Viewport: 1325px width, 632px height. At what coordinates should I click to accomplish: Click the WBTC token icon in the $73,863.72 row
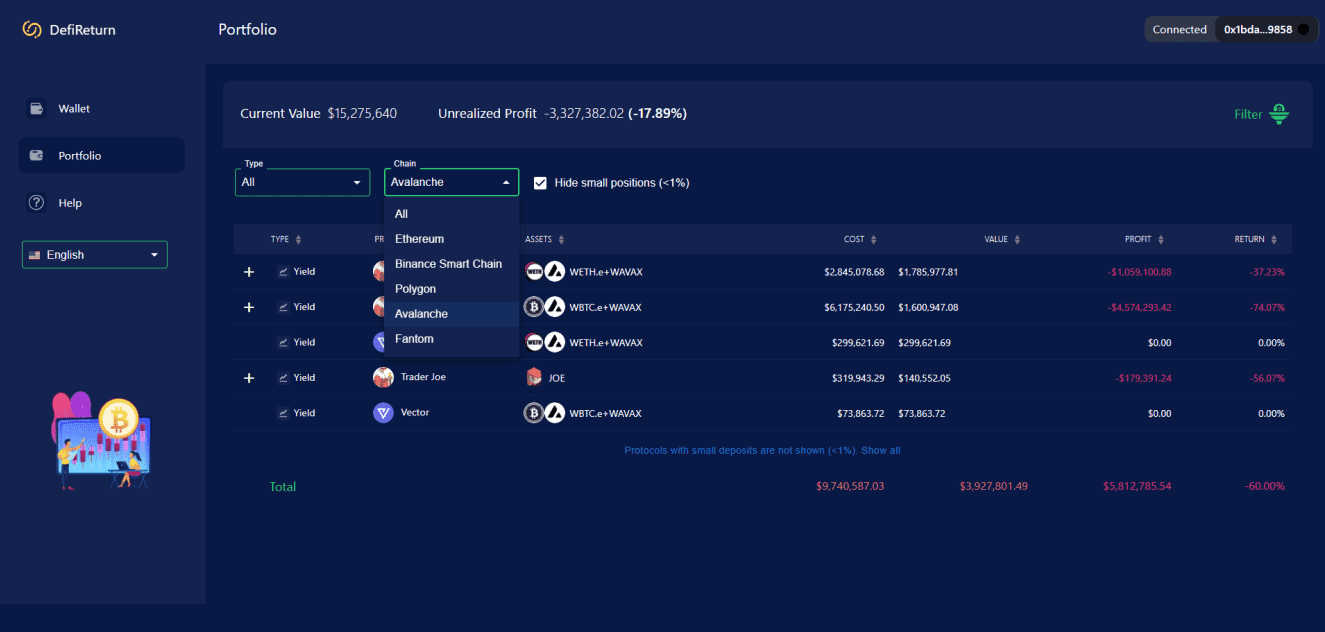click(x=534, y=412)
